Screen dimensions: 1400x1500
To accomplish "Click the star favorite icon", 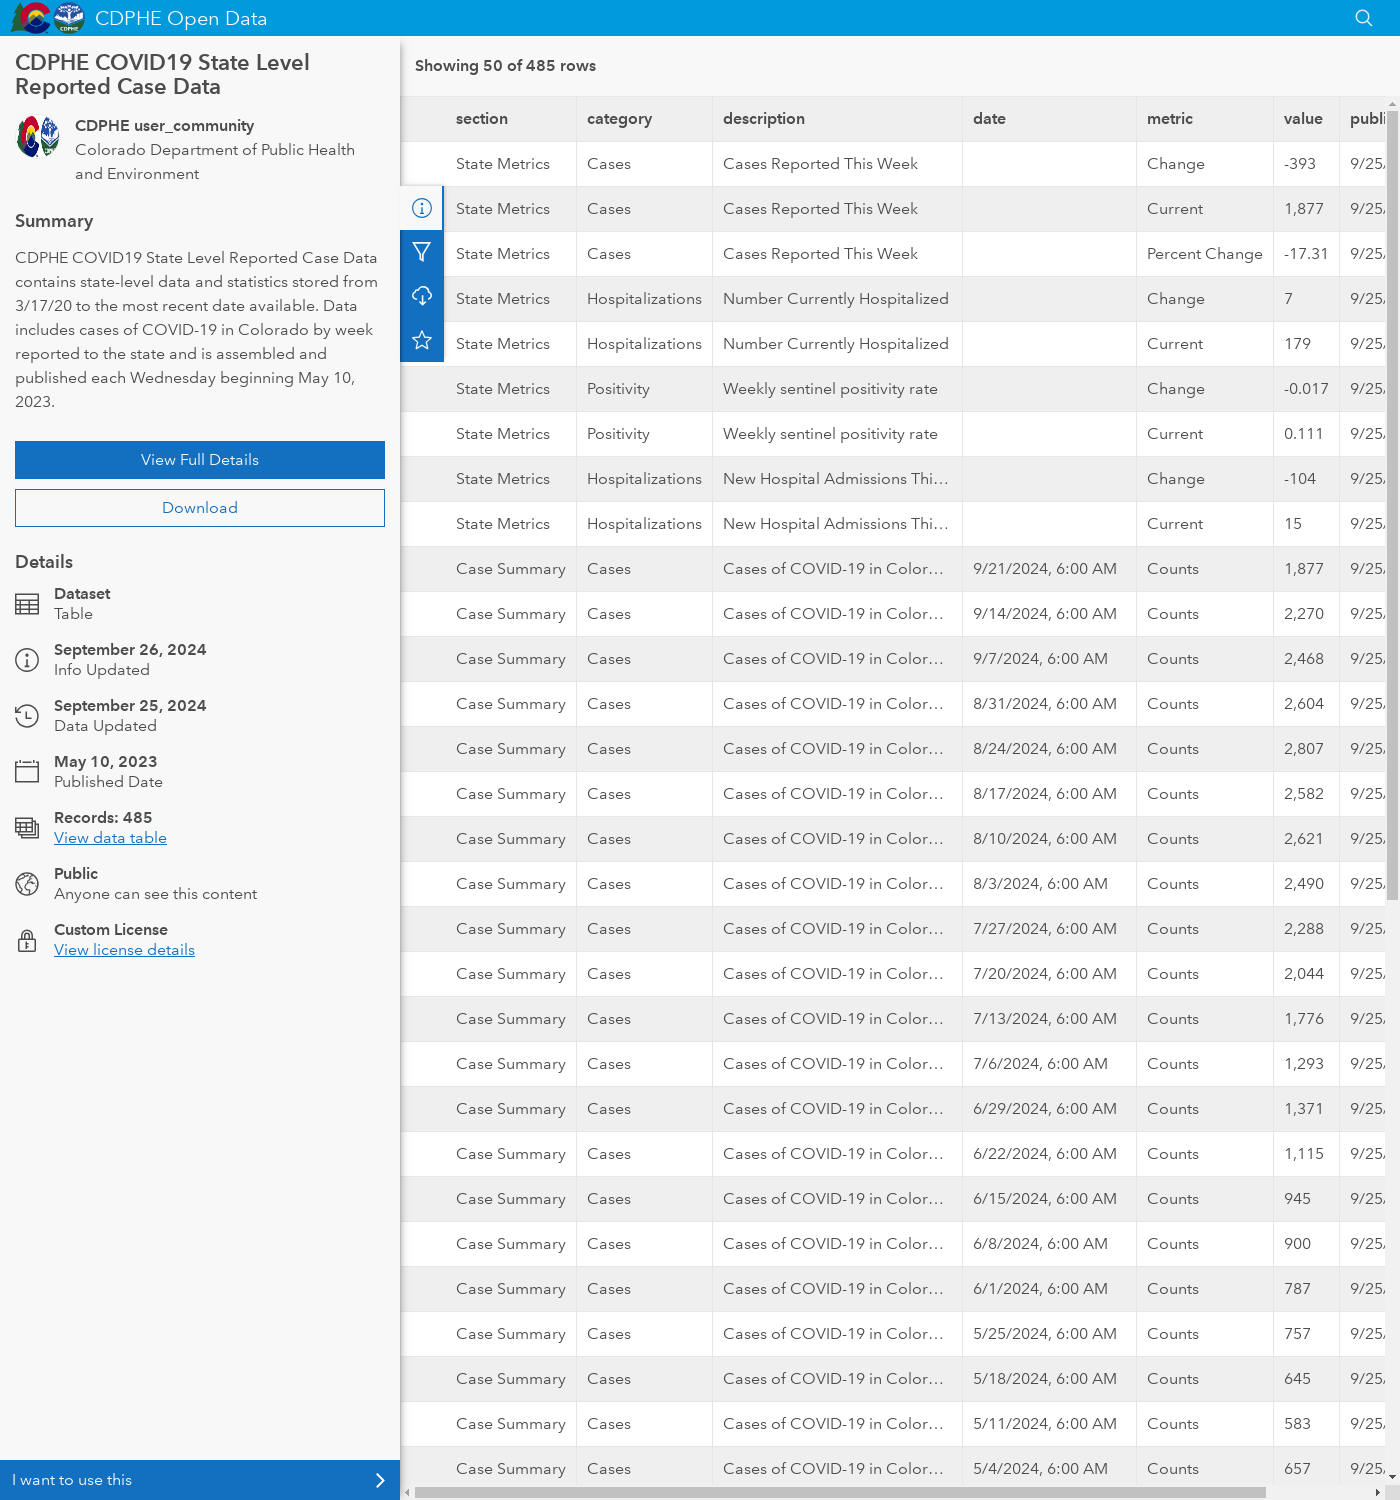I will click(422, 341).
